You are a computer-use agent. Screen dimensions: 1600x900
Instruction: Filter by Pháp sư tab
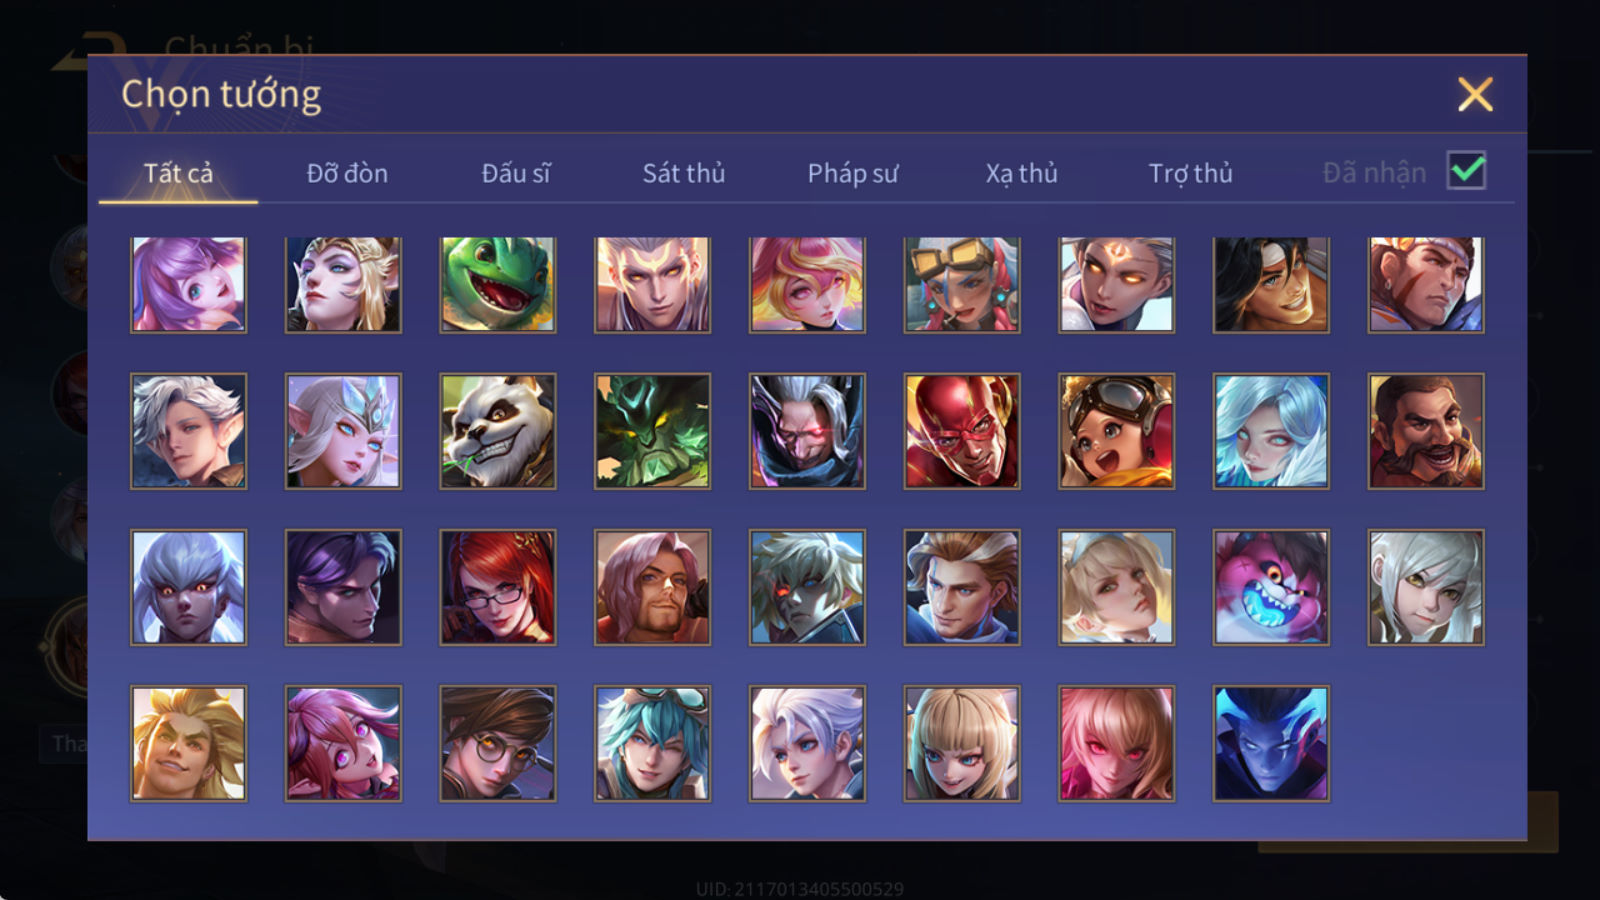(x=853, y=173)
